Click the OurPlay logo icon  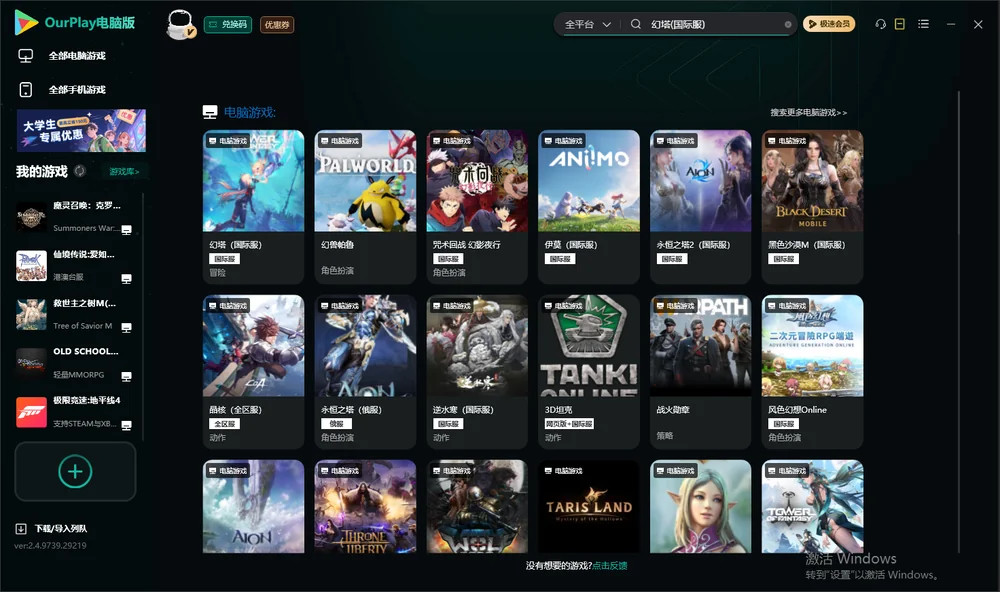point(26,23)
